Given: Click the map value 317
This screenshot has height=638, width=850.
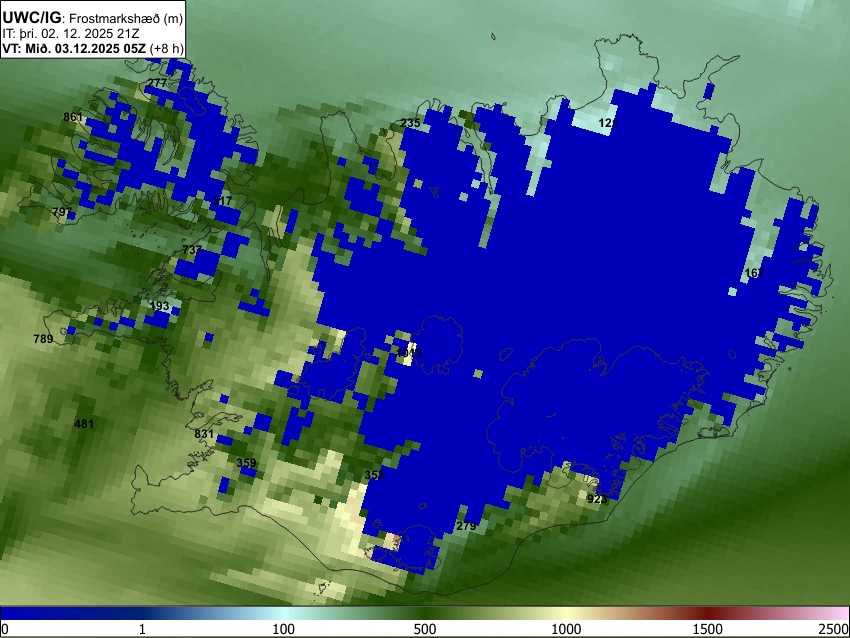Looking at the screenshot, I should 222,201.
